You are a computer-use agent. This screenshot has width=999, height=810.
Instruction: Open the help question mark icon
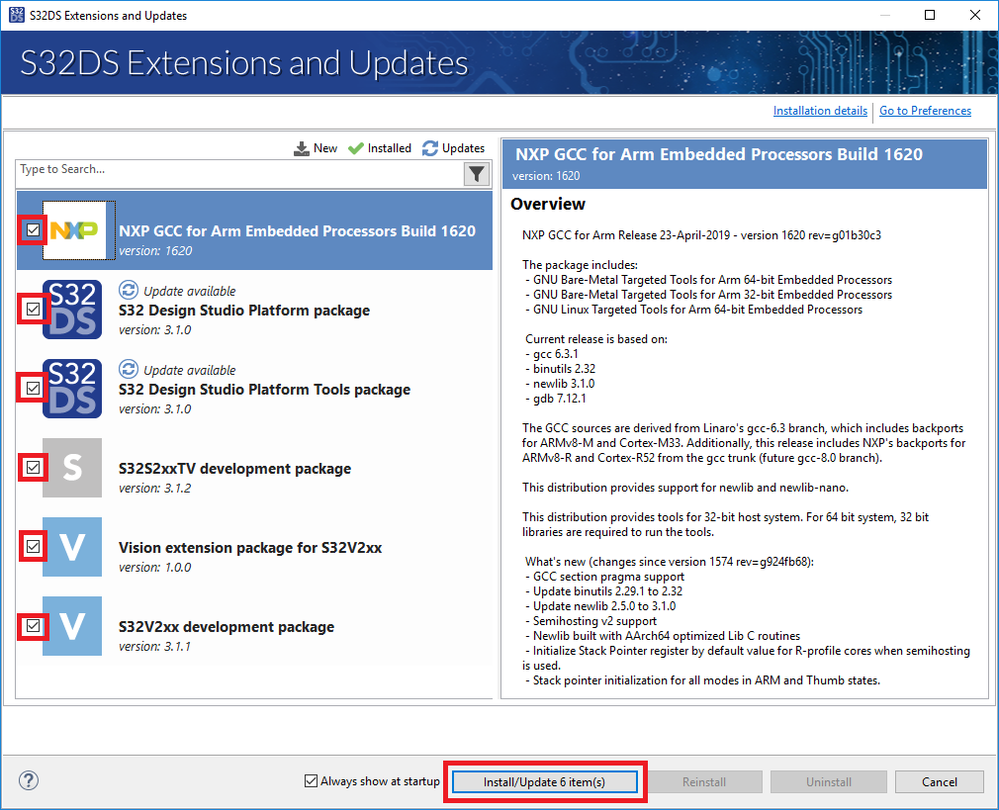point(29,781)
